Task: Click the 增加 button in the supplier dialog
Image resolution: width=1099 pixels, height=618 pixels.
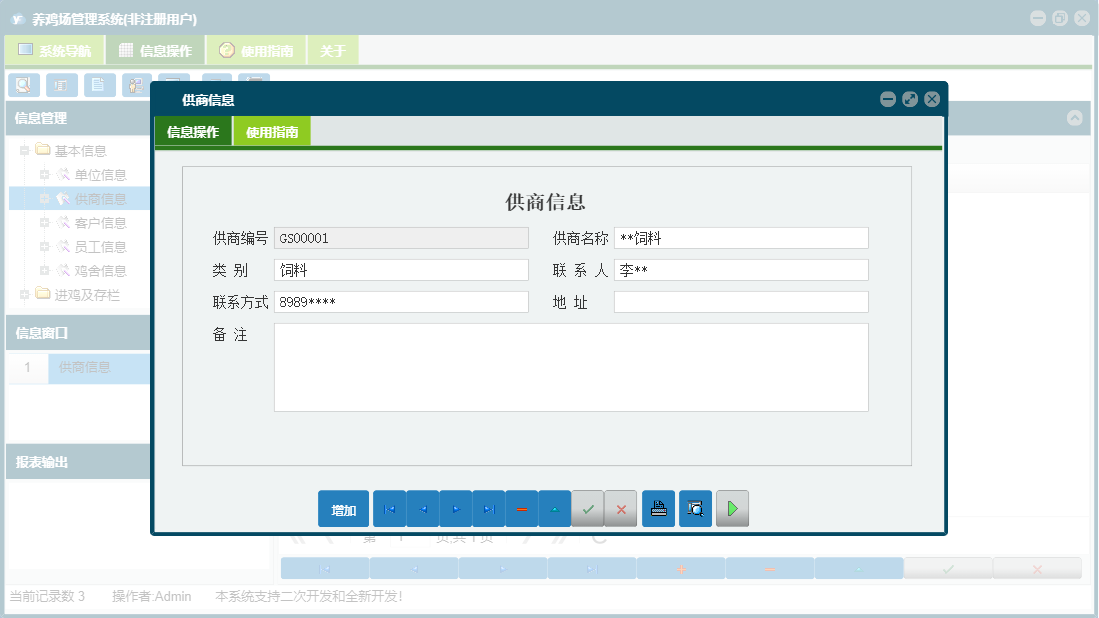Action: tap(343, 509)
